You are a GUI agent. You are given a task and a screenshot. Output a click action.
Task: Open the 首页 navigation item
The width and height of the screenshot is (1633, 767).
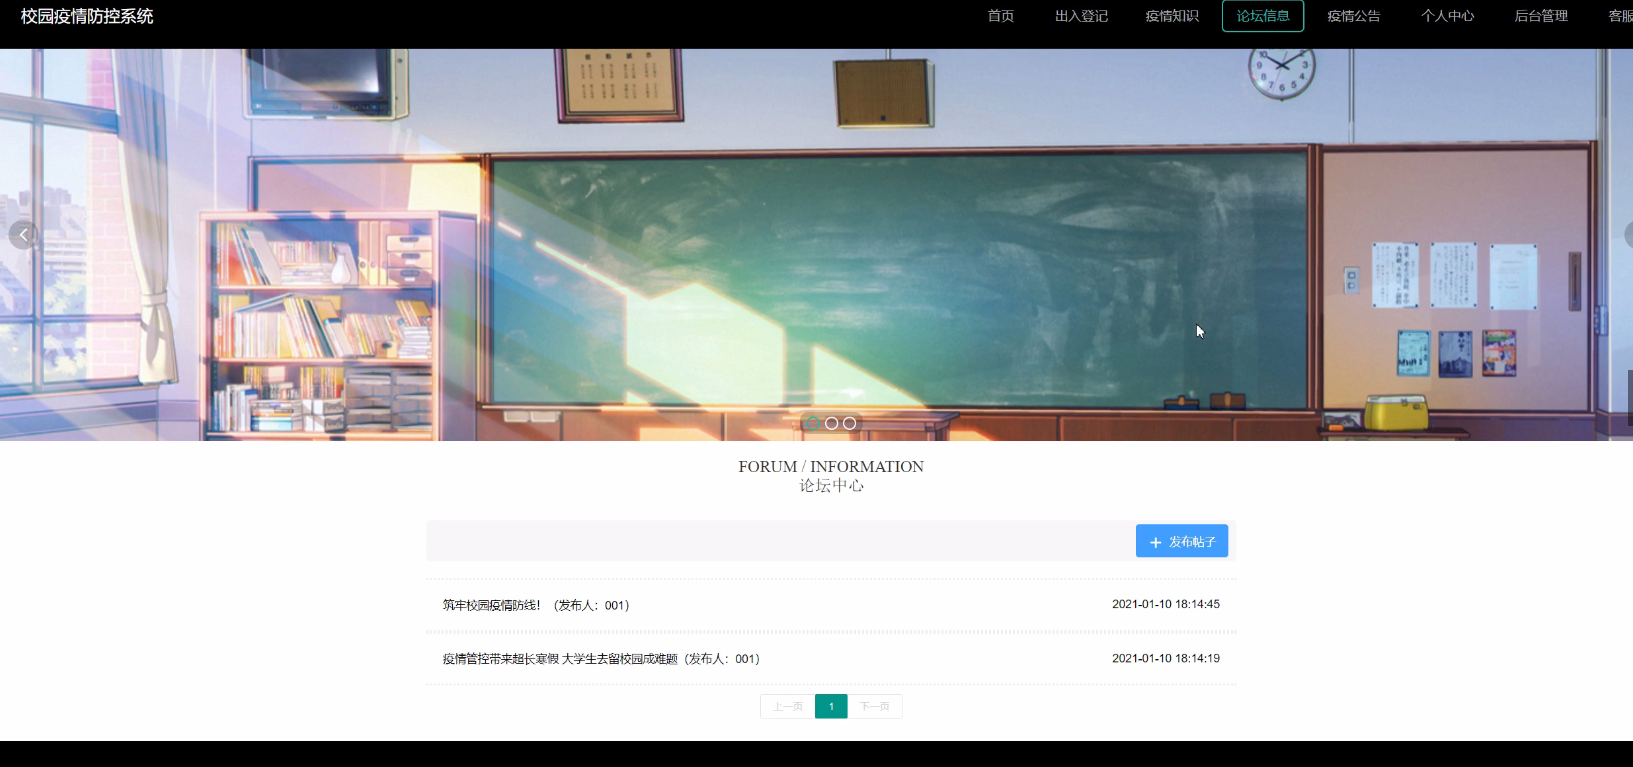point(1000,16)
